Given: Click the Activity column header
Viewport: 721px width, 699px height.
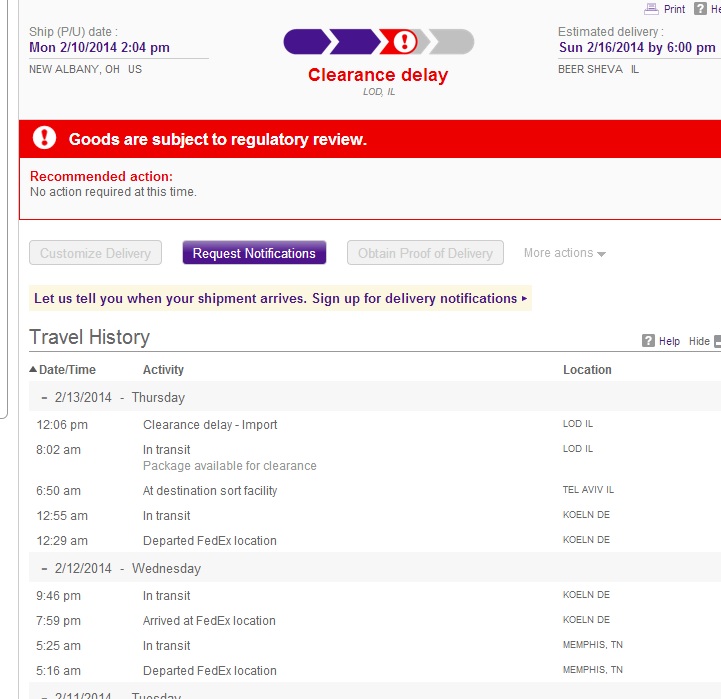Looking at the screenshot, I should pyautogui.click(x=163, y=370).
